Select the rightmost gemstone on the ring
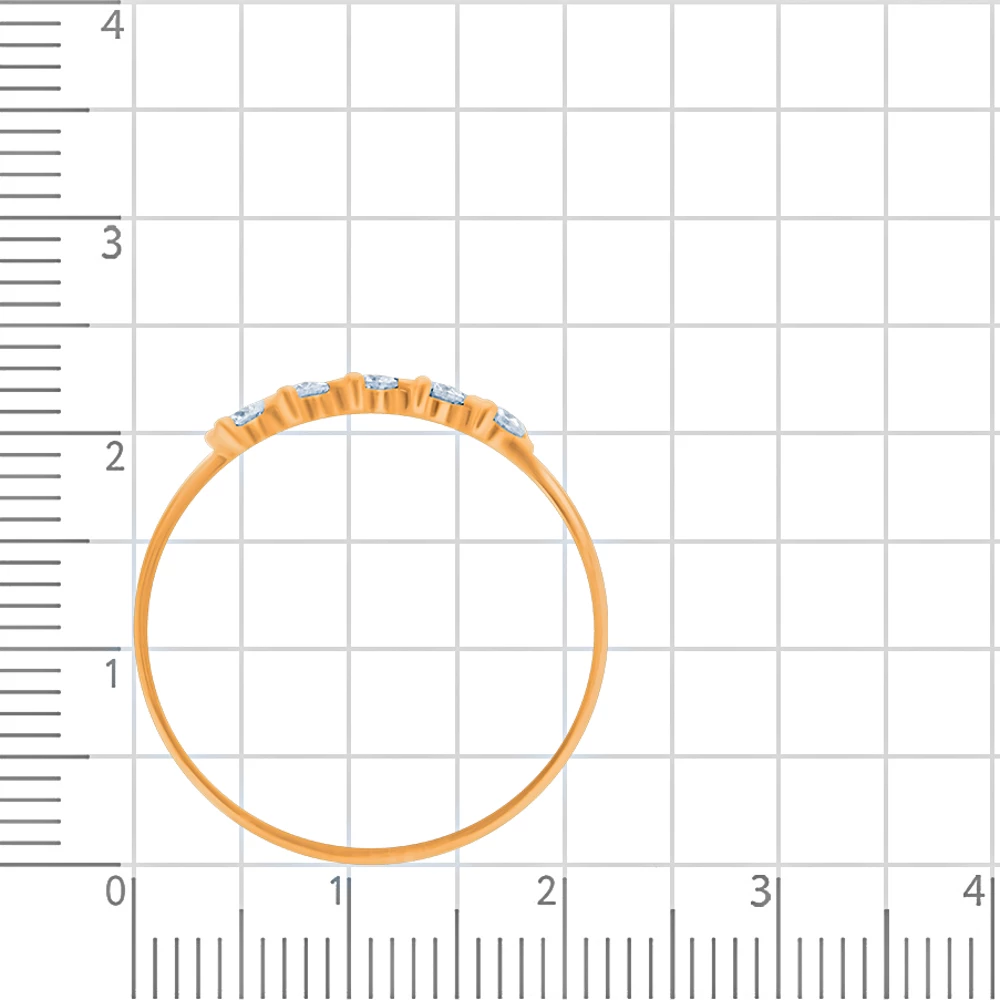Viewport: 1000px width, 1000px height. click(511, 422)
